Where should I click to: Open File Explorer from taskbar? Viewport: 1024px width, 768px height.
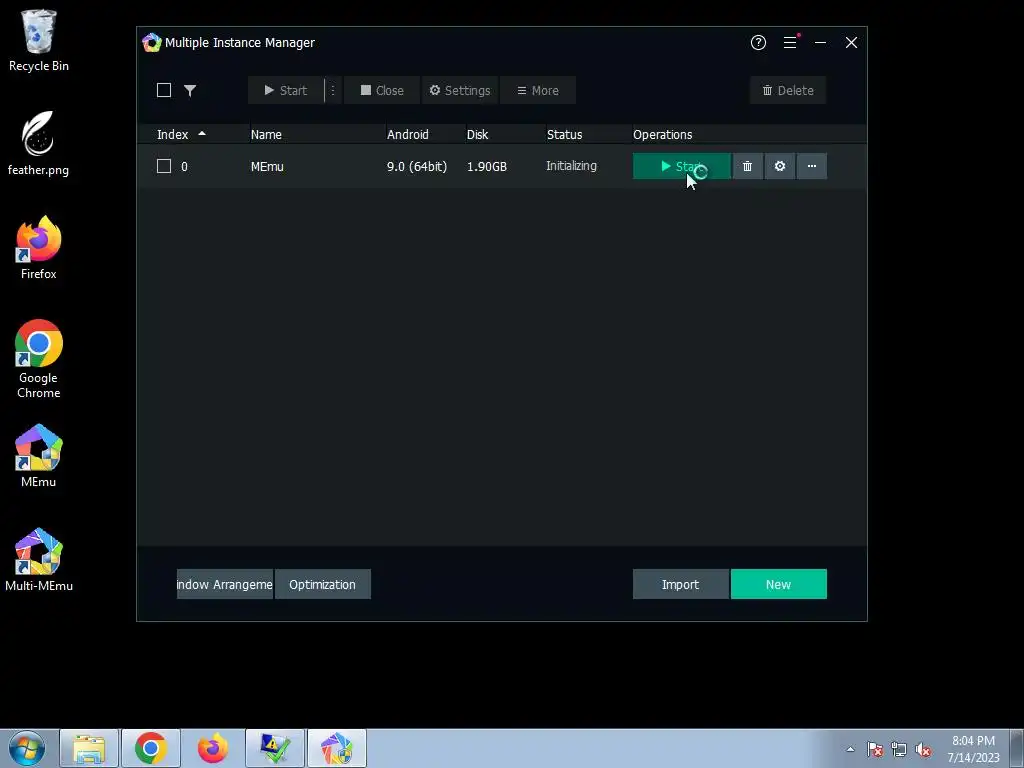click(89, 748)
